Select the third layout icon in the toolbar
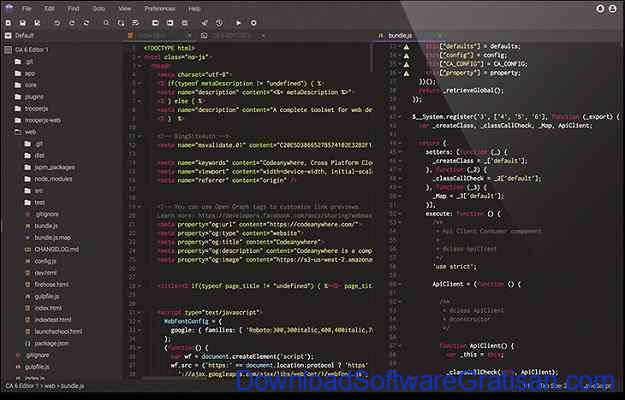Image resolution: width=625 pixels, height=400 pixels. tap(185, 23)
